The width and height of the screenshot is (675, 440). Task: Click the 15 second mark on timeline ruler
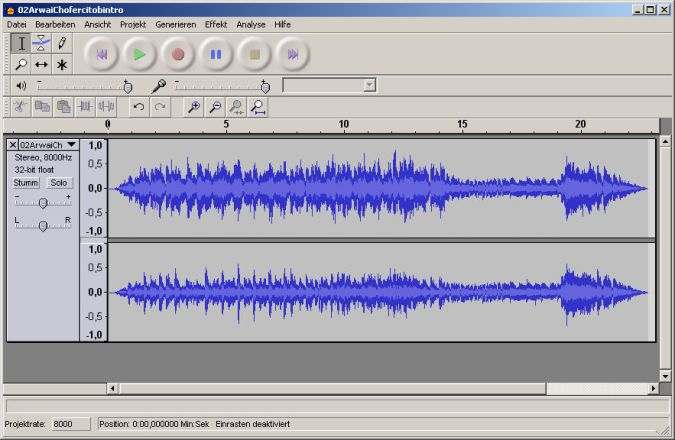(x=462, y=124)
